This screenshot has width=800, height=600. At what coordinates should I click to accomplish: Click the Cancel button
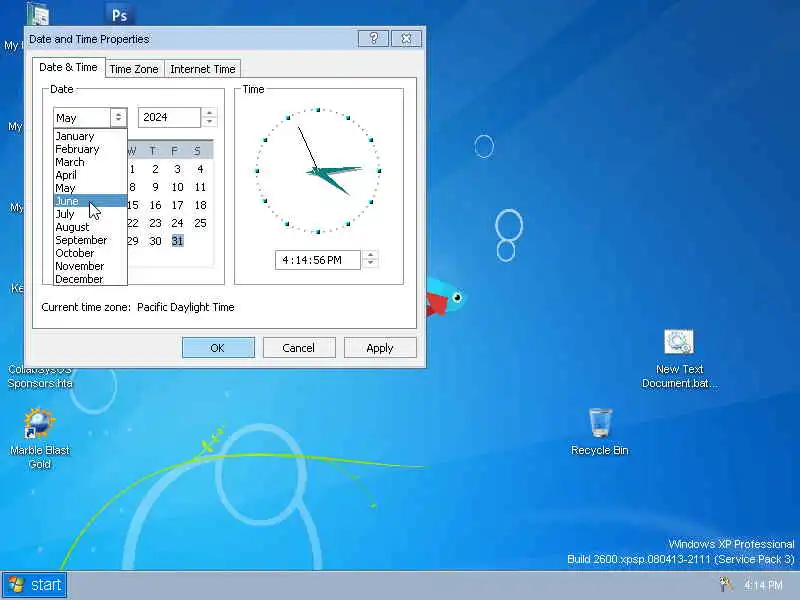pos(299,348)
